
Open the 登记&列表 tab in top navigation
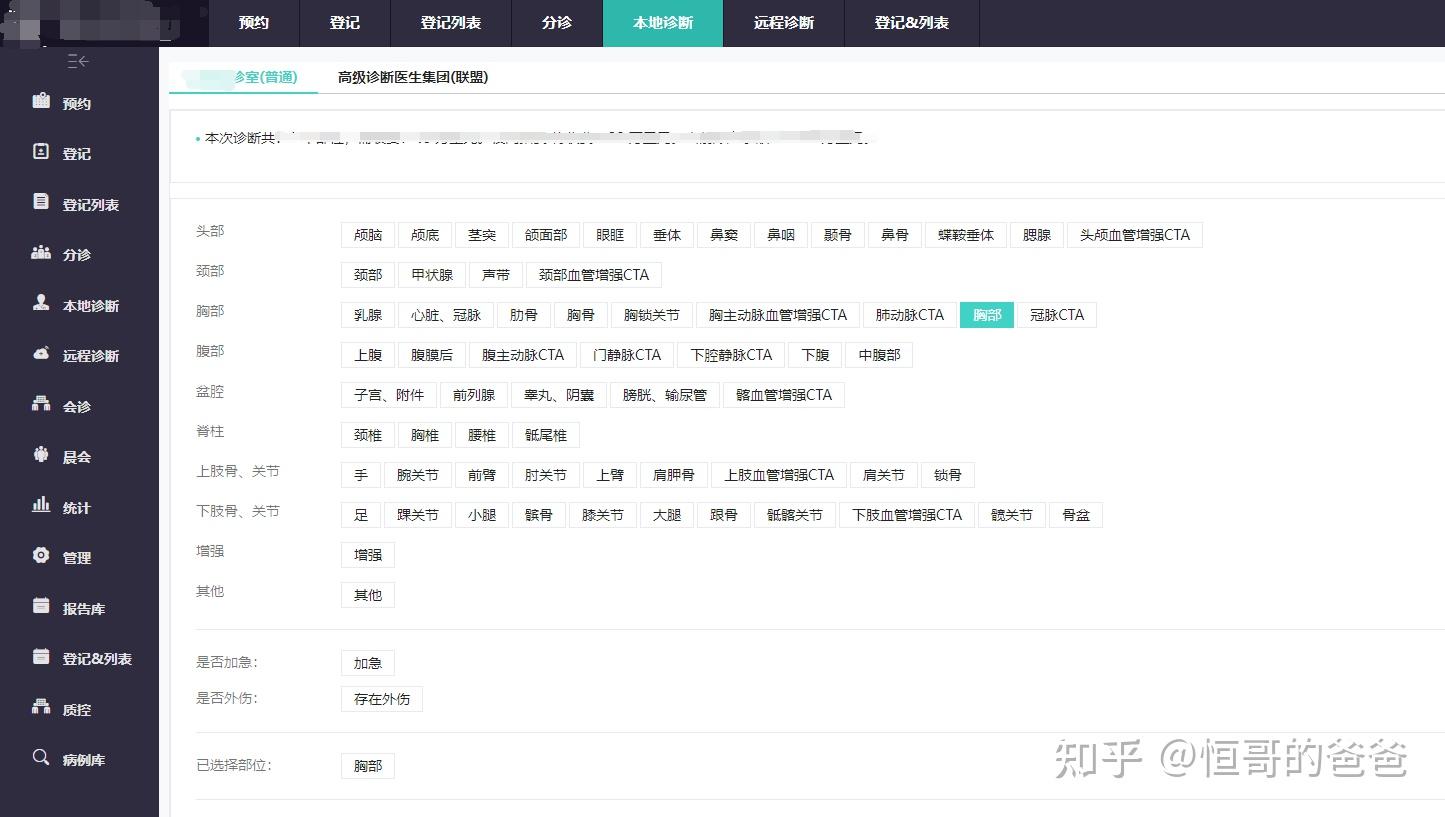pos(912,23)
